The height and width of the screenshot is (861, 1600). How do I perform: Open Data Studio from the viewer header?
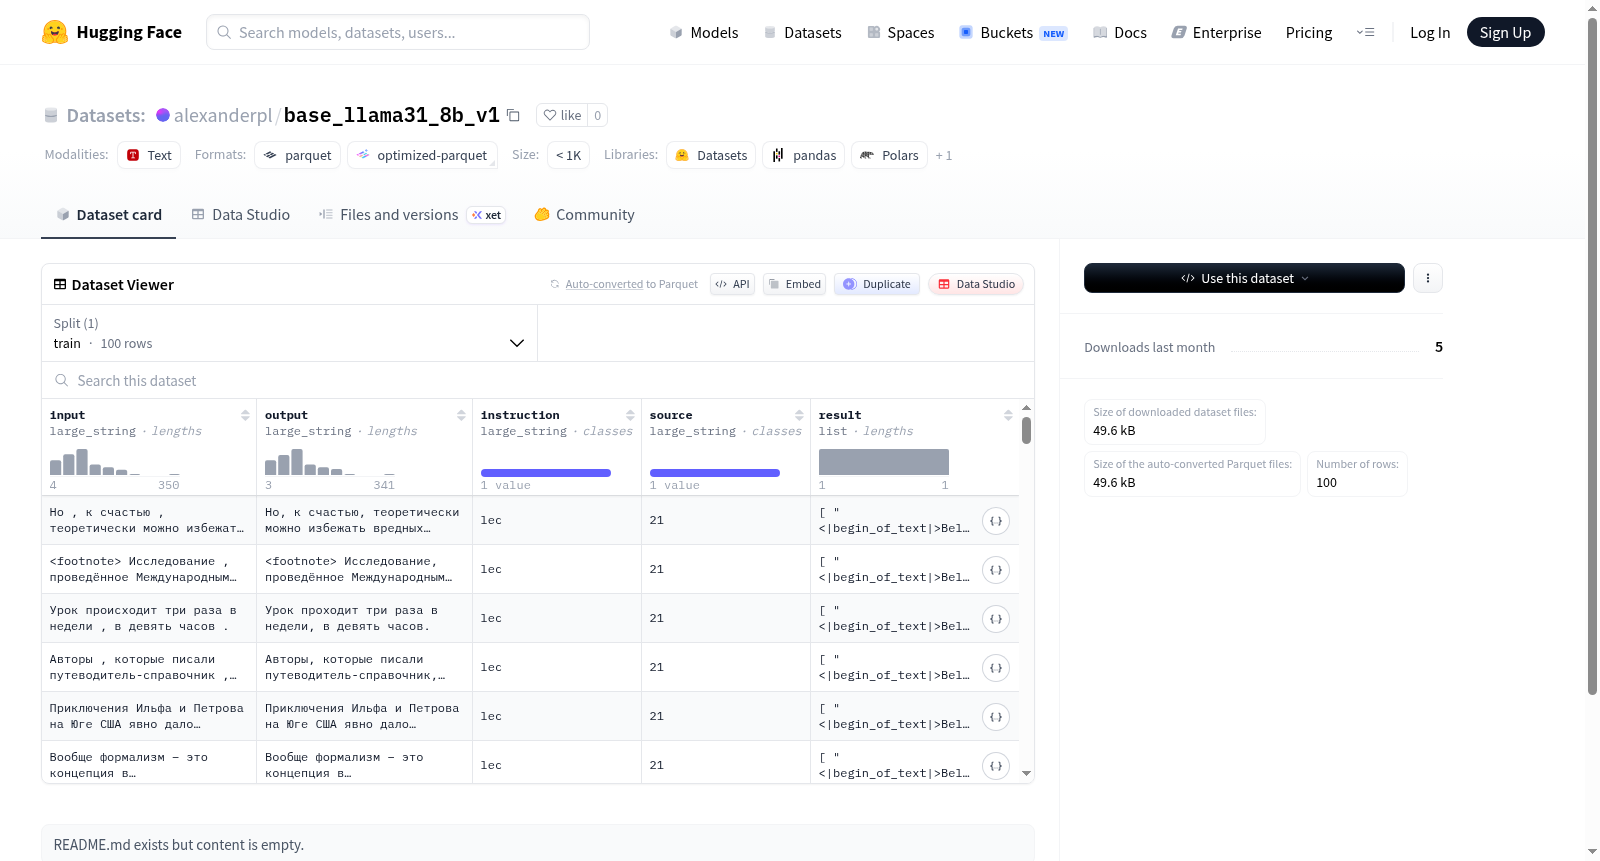(x=976, y=284)
